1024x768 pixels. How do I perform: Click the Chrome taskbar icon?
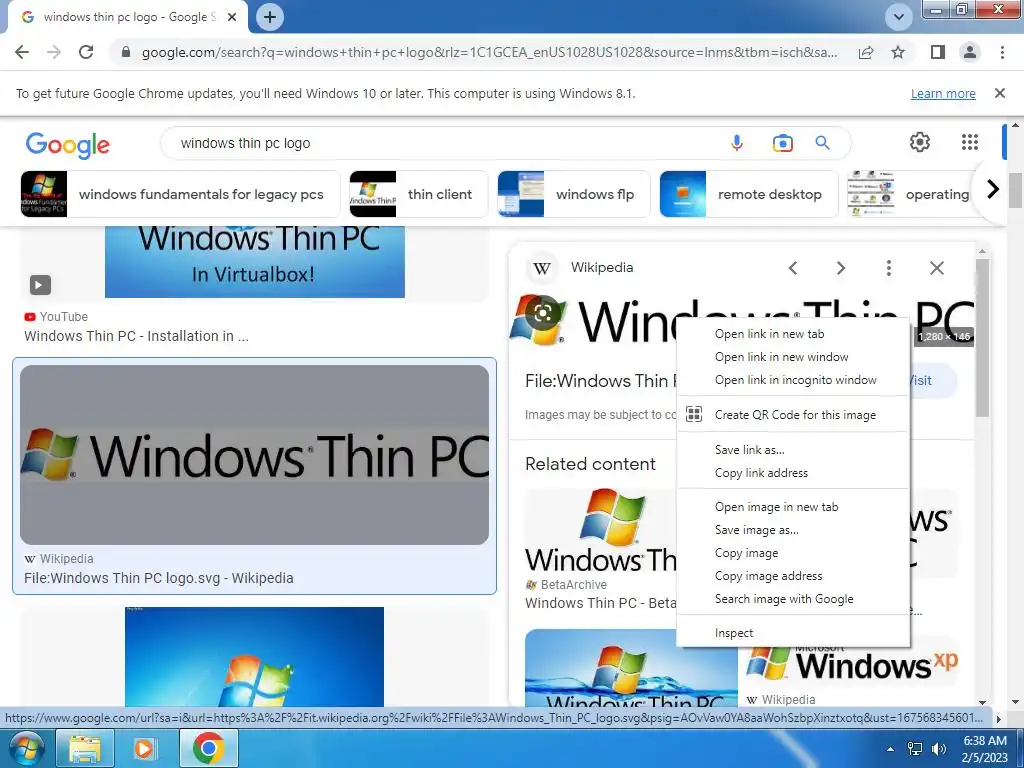208,748
